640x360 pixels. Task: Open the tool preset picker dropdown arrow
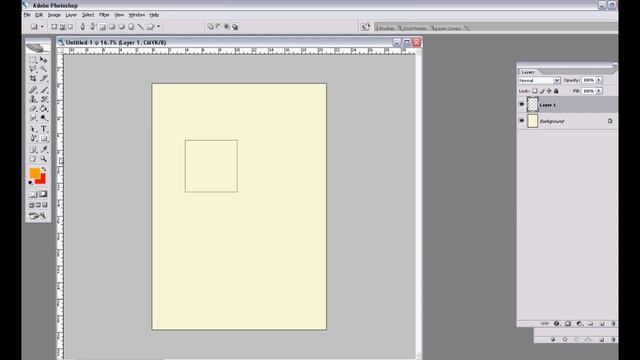[42, 27]
